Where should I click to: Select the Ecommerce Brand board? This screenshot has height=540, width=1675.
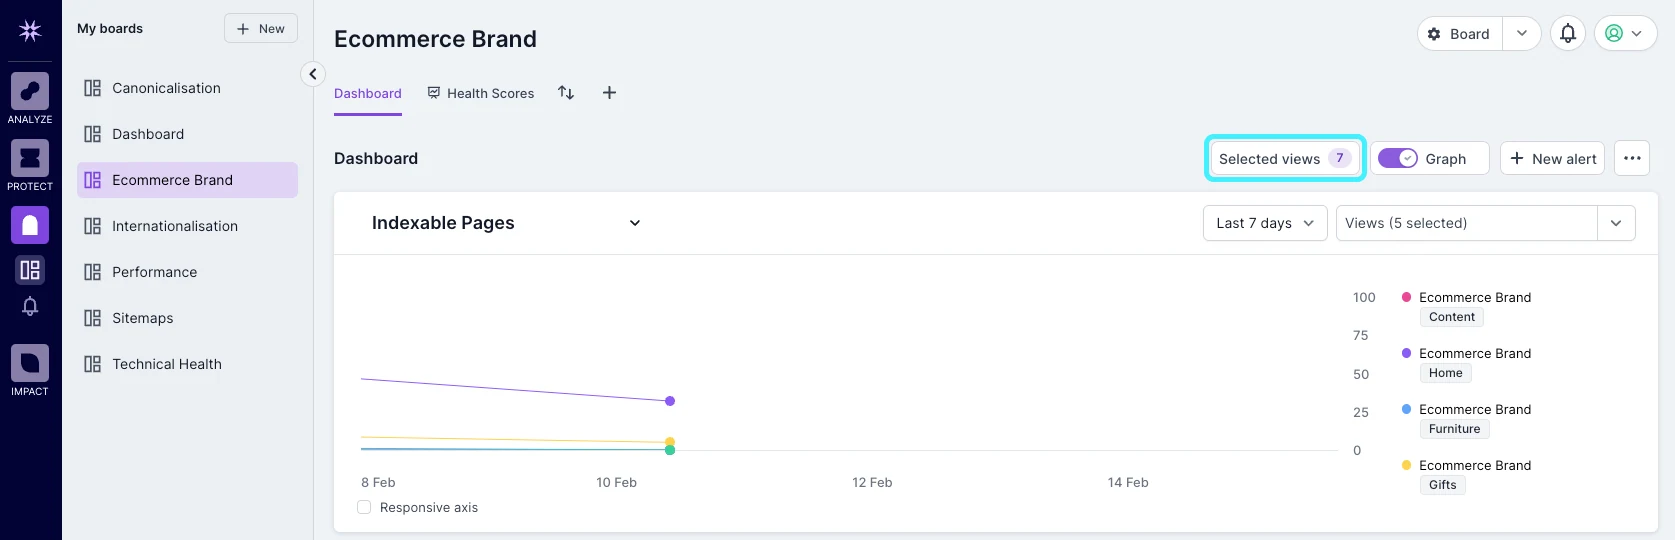(x=187, y=180)
